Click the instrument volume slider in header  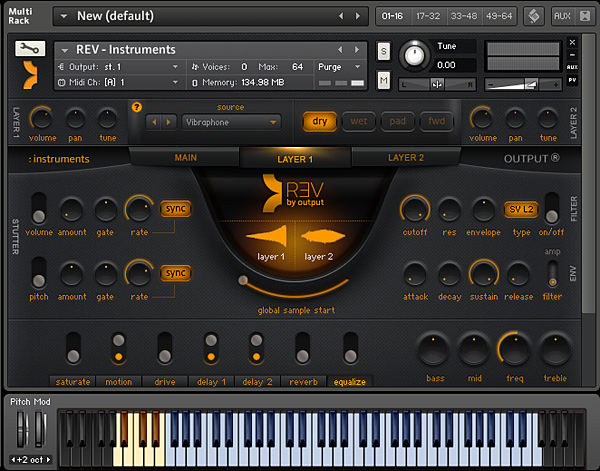coord(523,85)
